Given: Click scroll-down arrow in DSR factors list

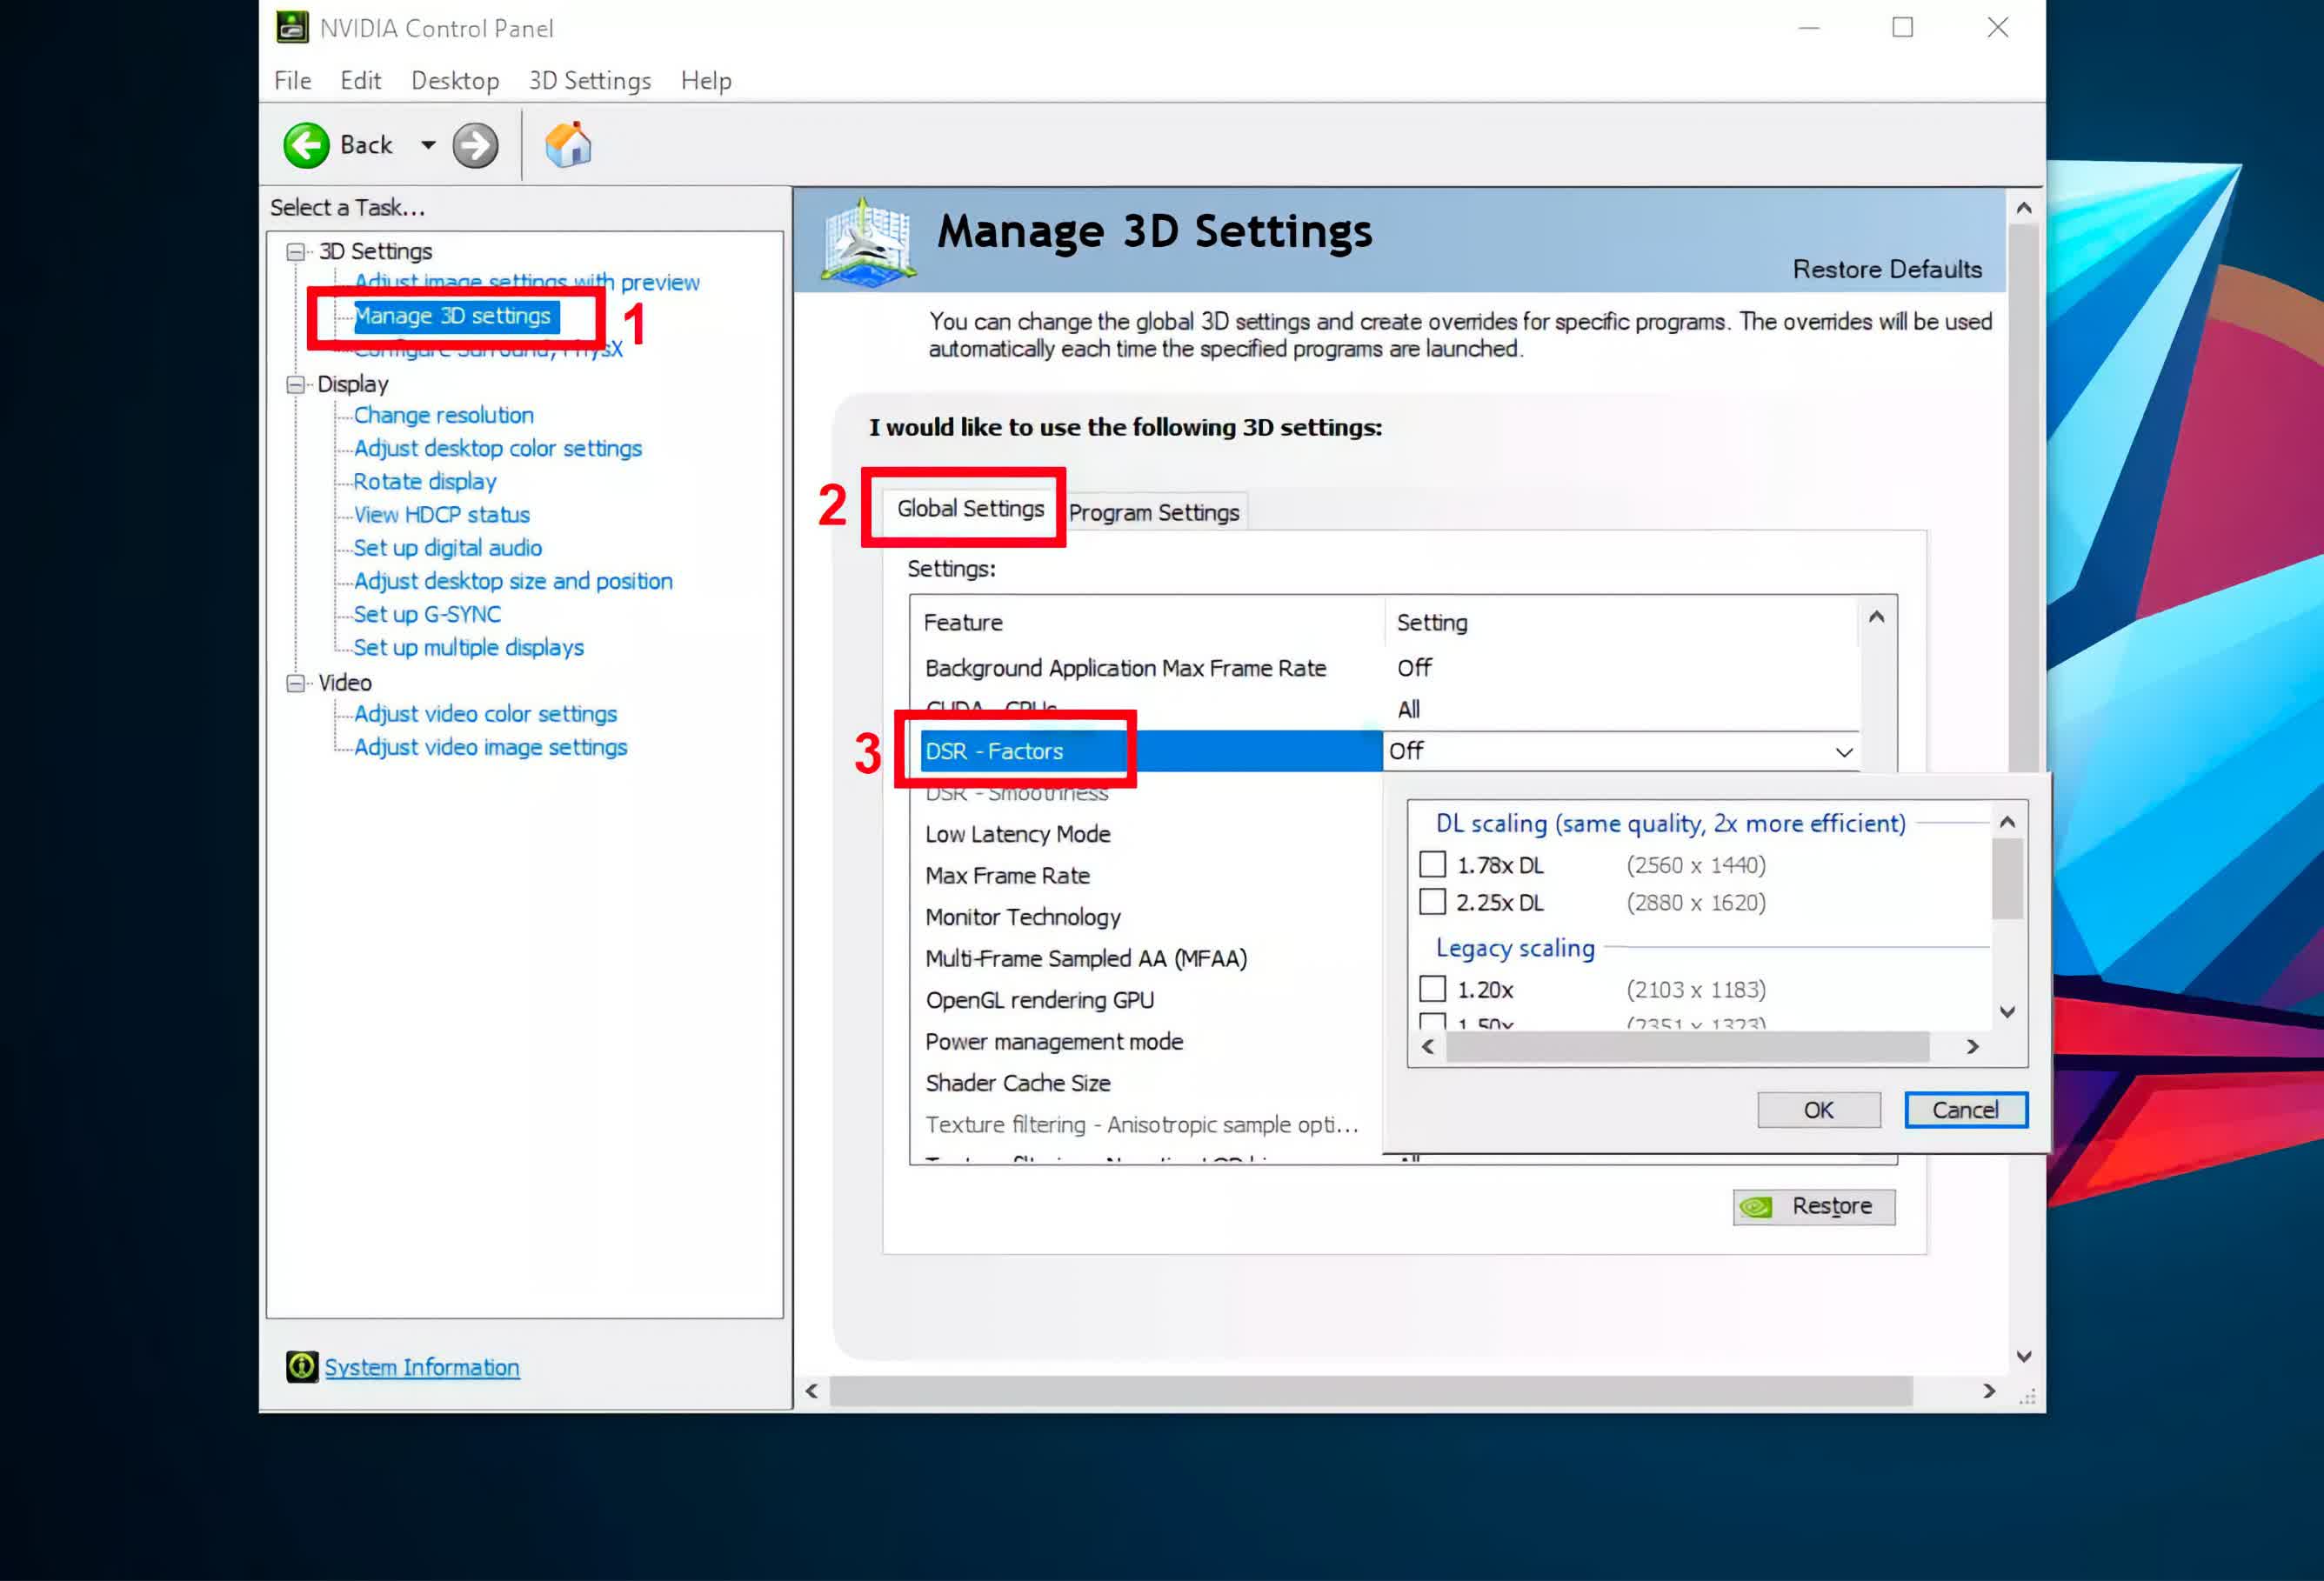Looking at the screenshot, I should tap(2007, 1012).
